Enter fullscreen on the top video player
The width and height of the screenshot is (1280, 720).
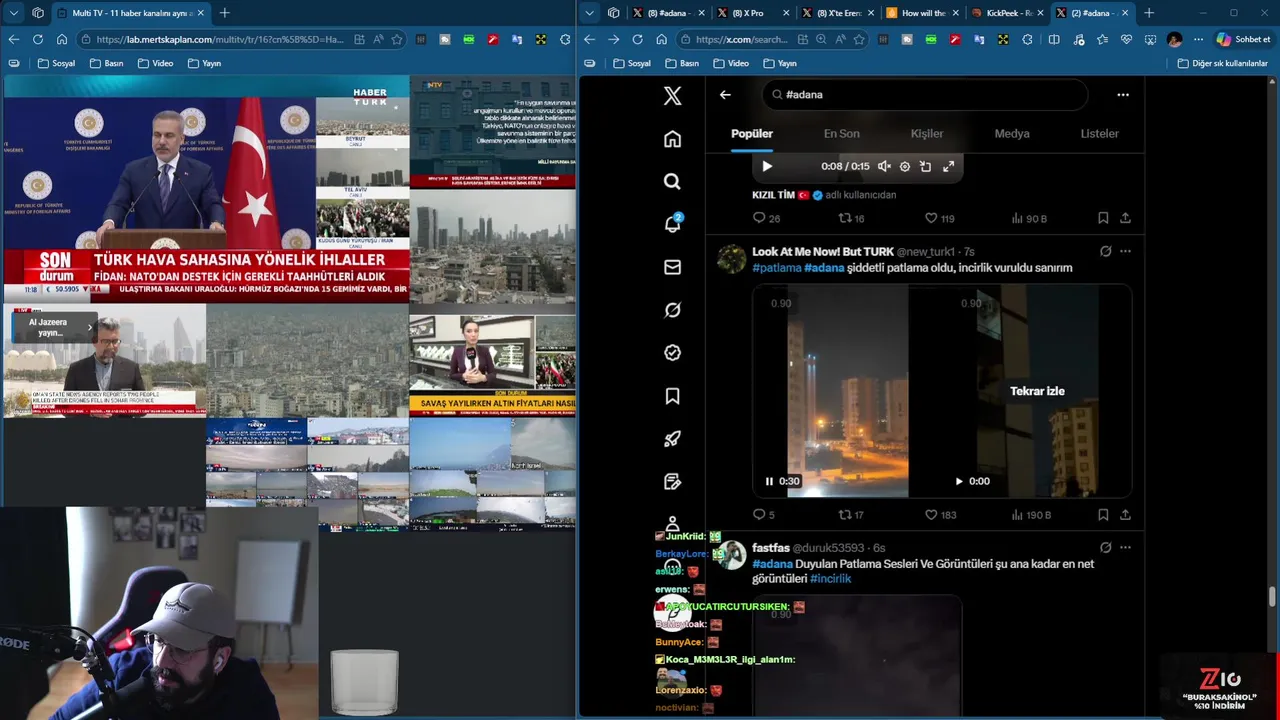(x=948, y=167)
